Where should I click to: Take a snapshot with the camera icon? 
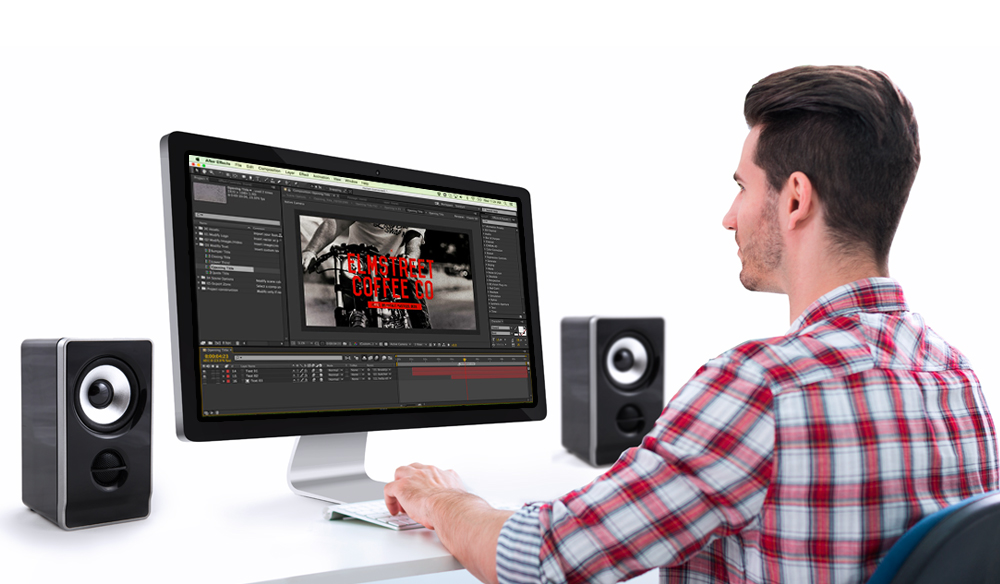[344, 343]
